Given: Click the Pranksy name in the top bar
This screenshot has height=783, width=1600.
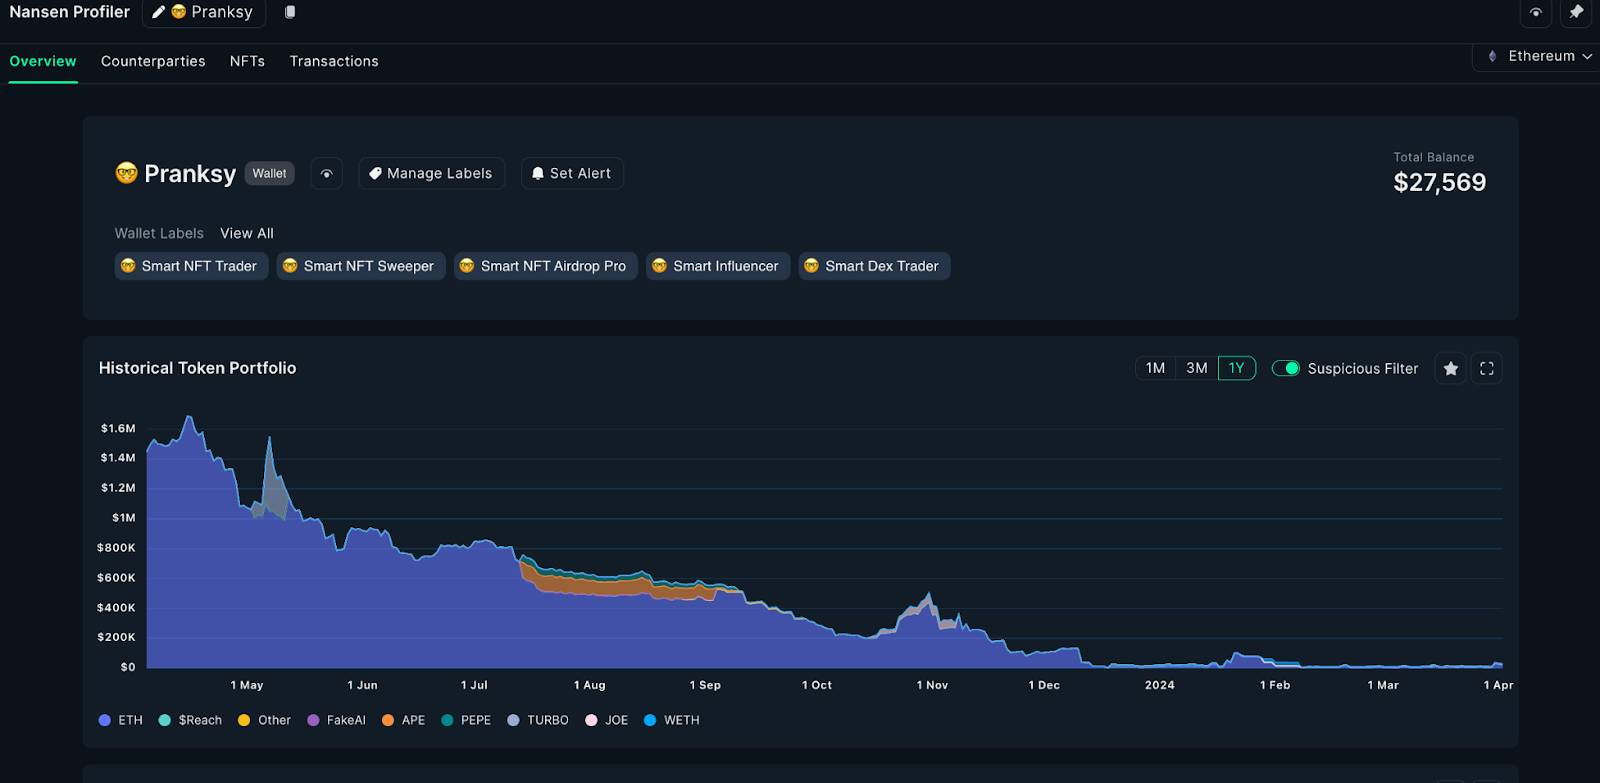Looking at the screenshot, I should [x=222, y=12].
